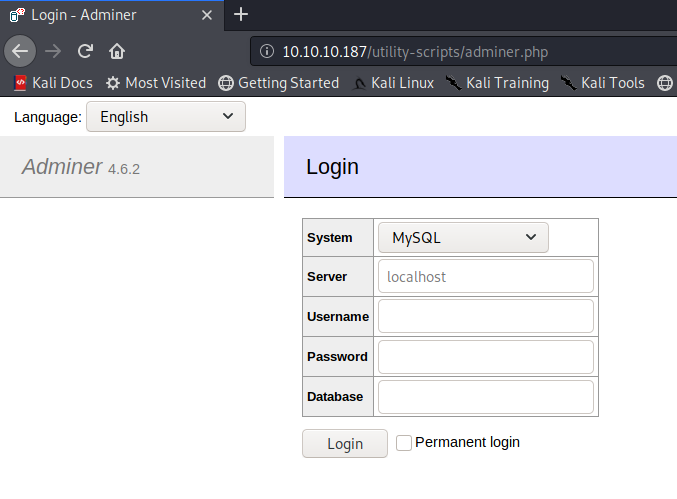Focus the Username text field
Viewport: 677px width, 499px height.
tap(485, 317)
